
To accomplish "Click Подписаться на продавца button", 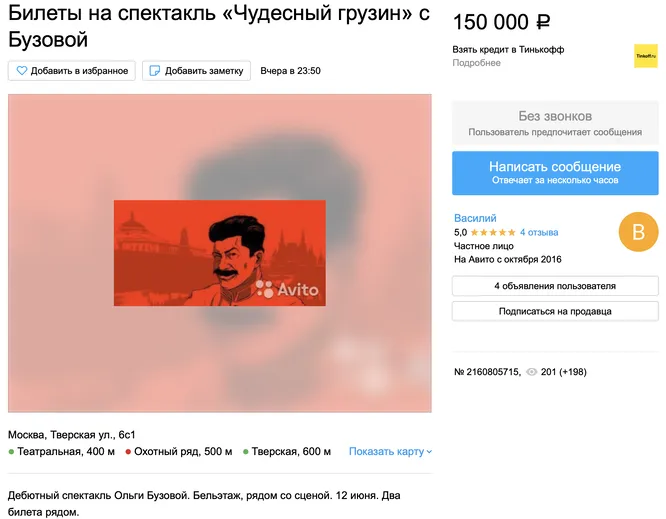I will click(555, 311).
